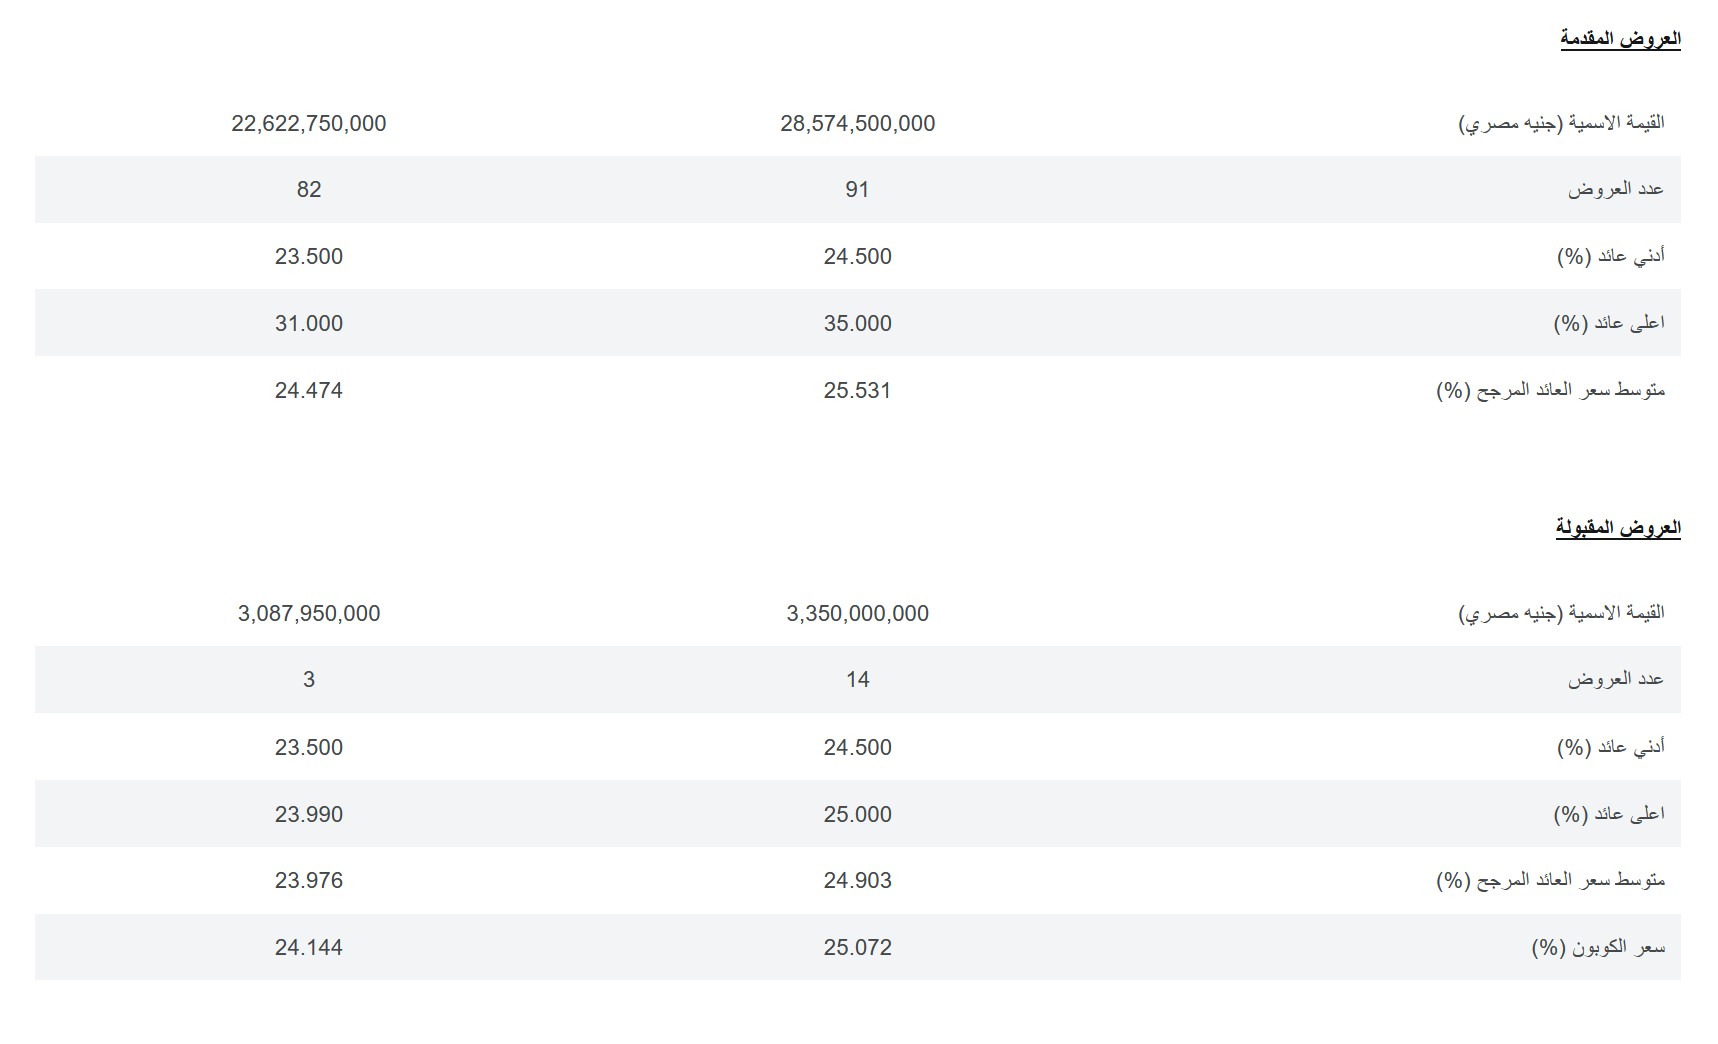Click the submitted offers count 82
1718x1044 pixels.
coord(309,190)
